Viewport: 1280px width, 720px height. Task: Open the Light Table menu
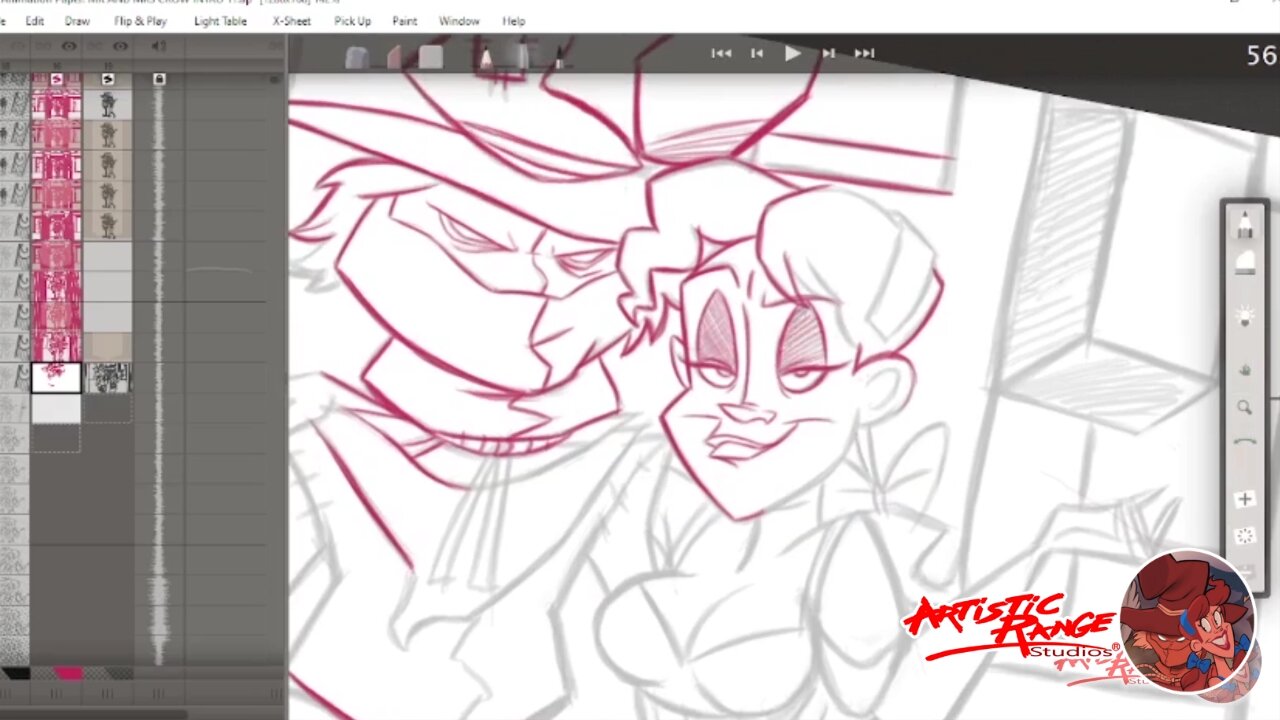click(220, 21)
